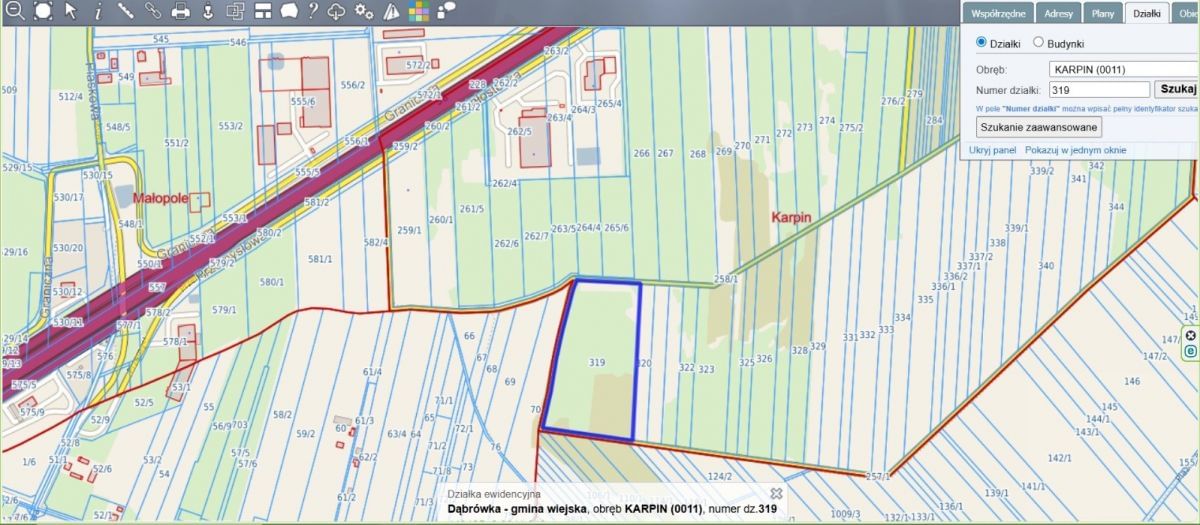Select the full extent zoom tool
Viewport: 1200px width, 525px height.
pyautogui.click(x=43, y=12)
